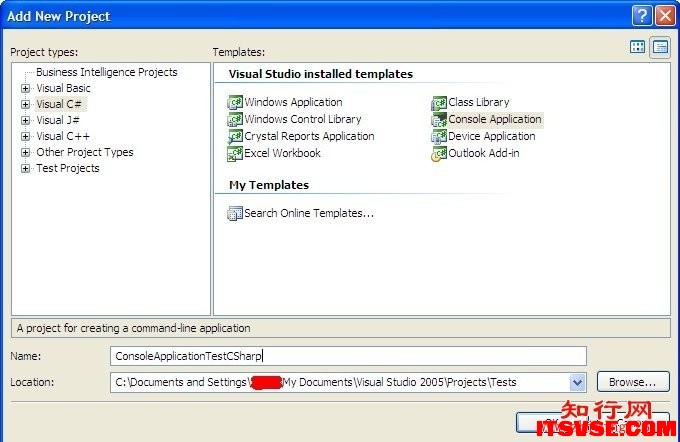
Task: Expand the Visual Basic node
Action: 26,88
